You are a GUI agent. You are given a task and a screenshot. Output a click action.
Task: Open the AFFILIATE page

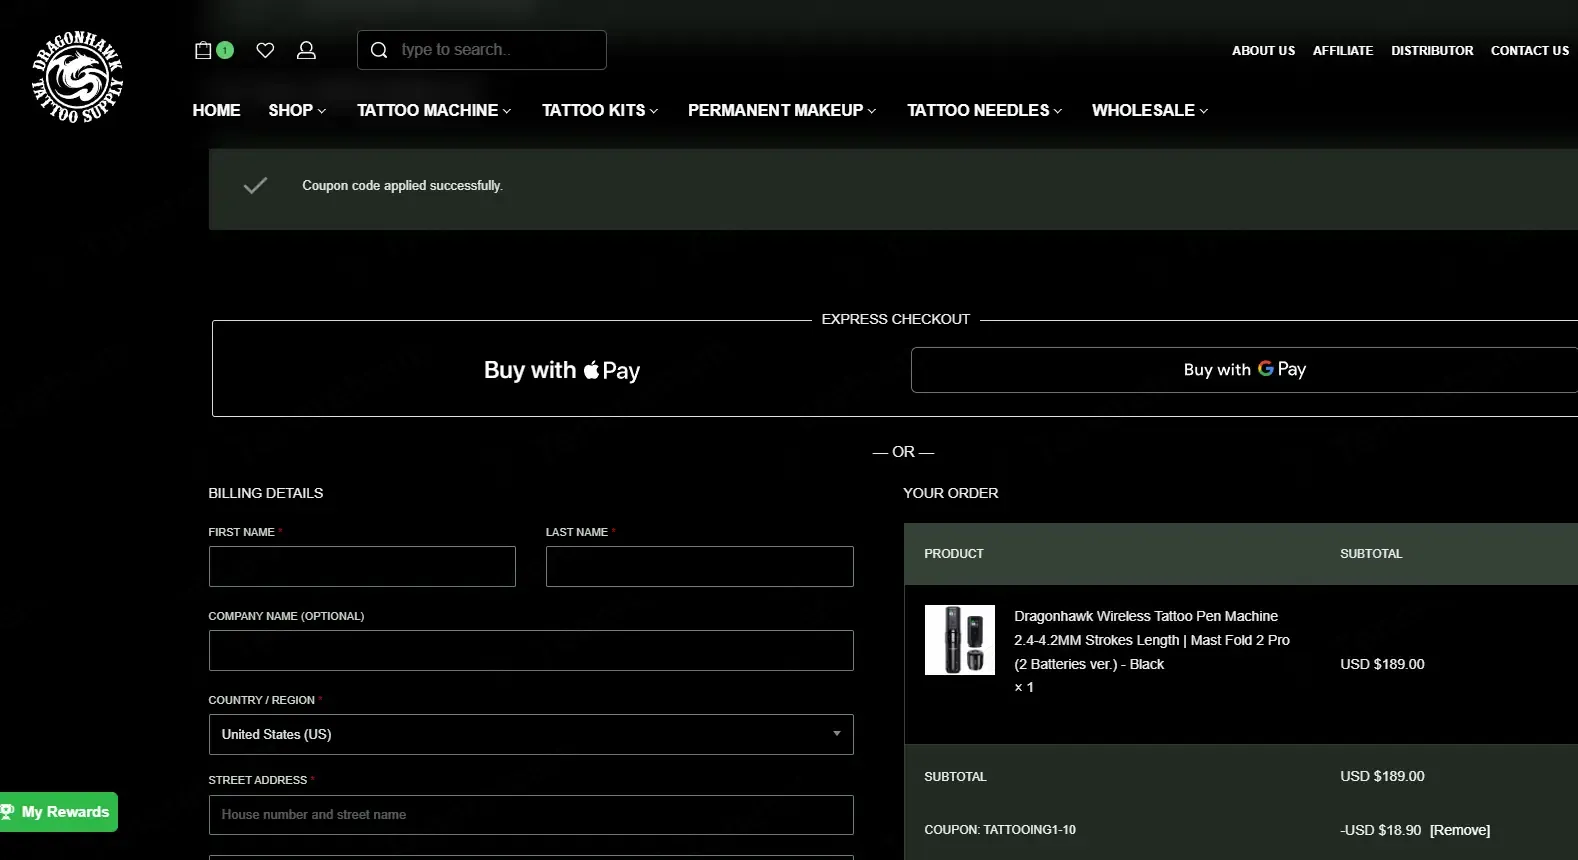1343,51
